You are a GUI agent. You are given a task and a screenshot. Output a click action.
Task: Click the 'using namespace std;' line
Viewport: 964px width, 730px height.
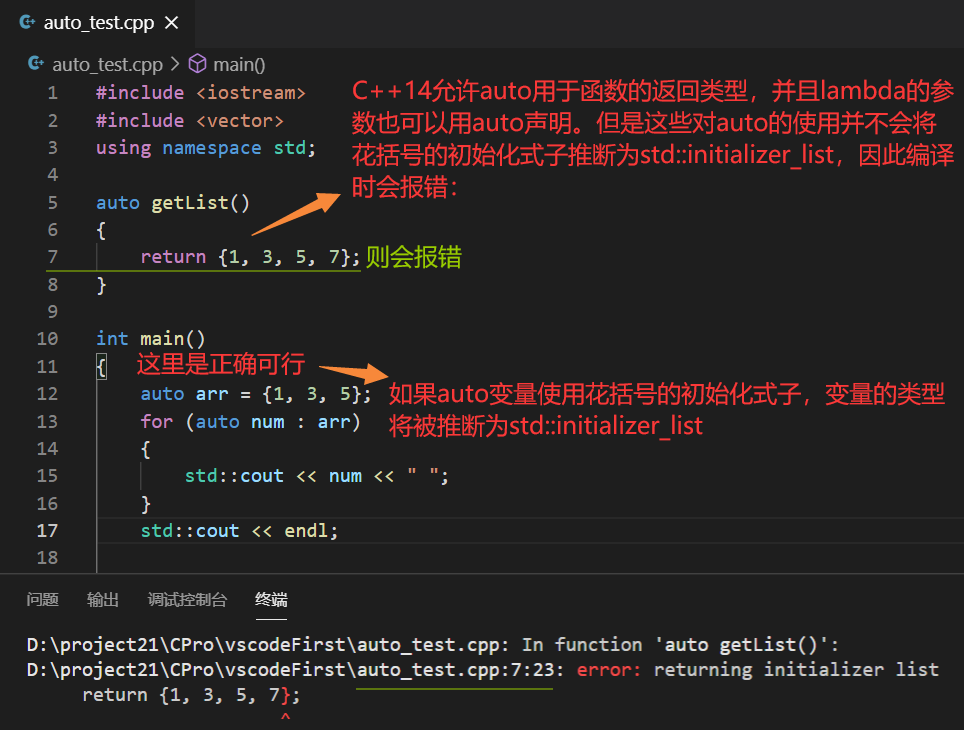pyautogui.click(x=206, y=148)
